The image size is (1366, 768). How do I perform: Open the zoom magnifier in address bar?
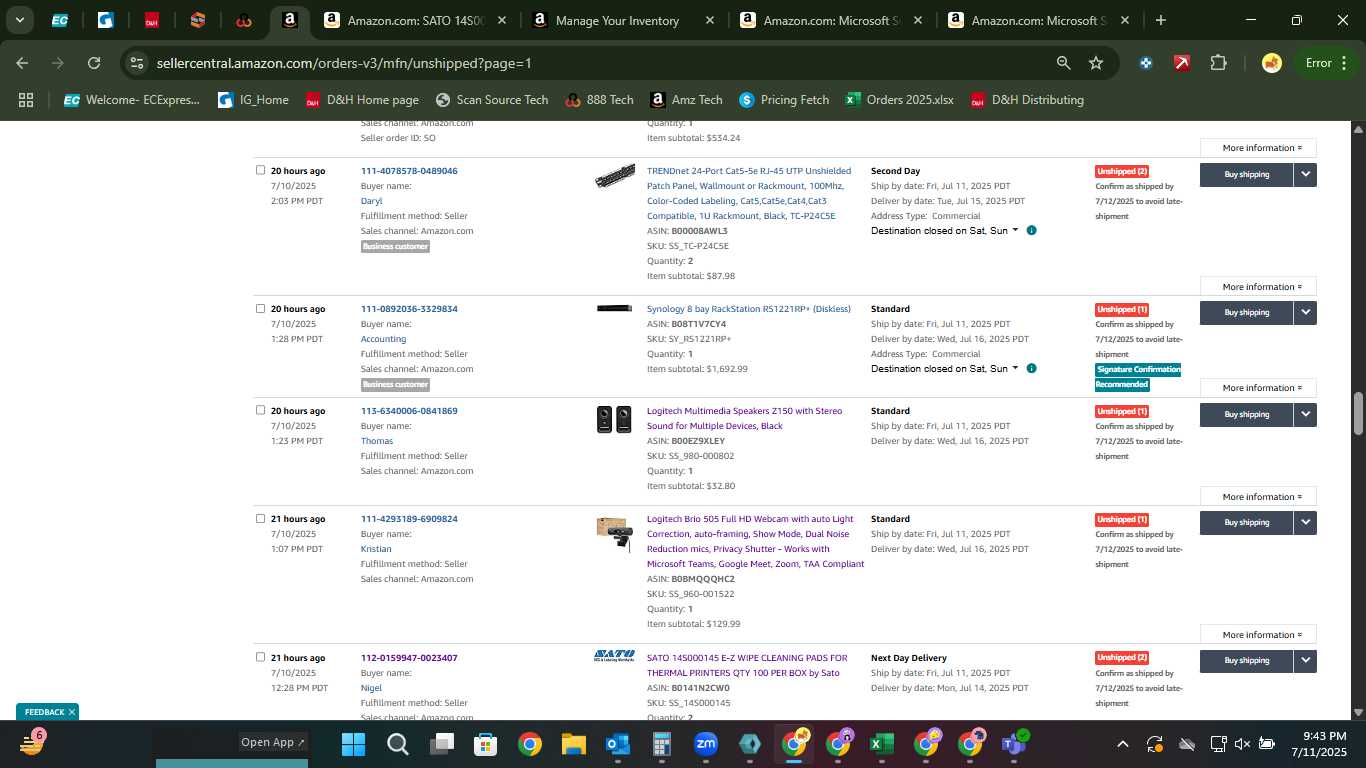point(1063,63)
